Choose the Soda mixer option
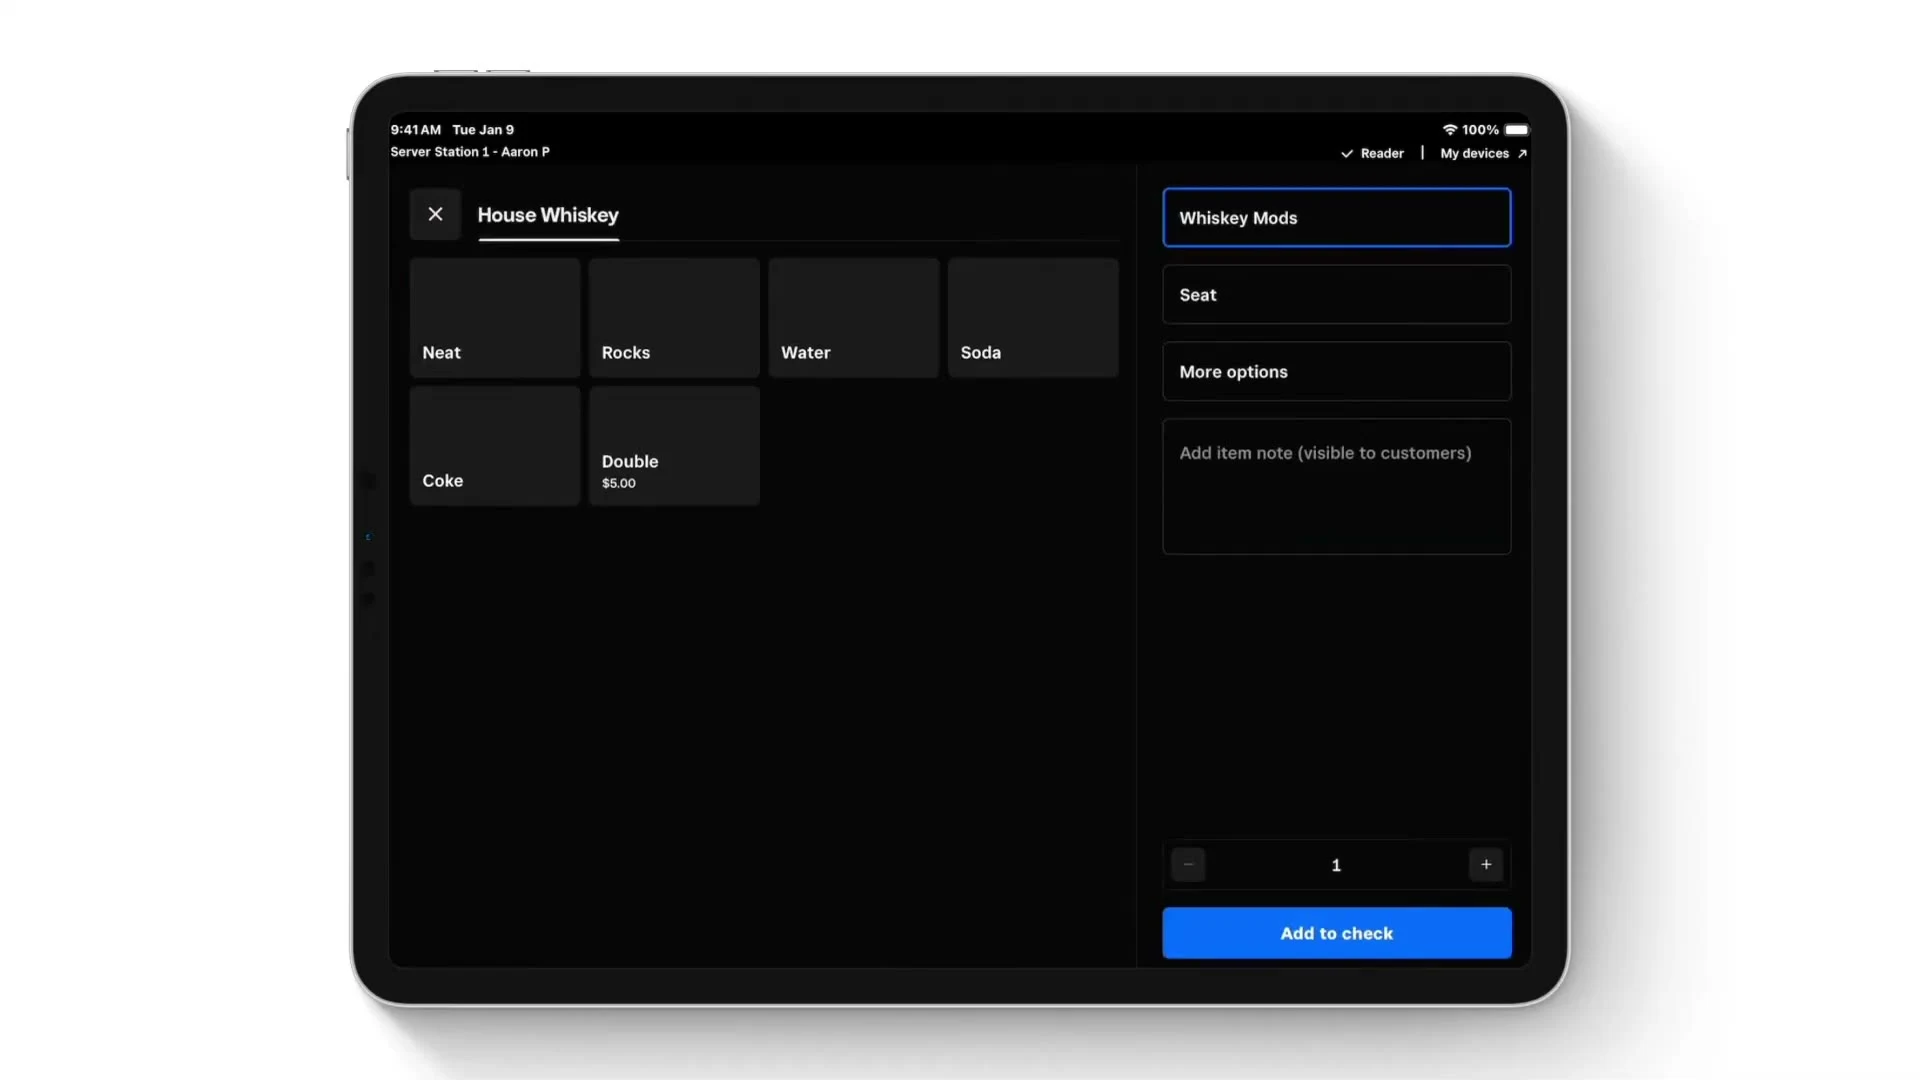The width and height of the screenshot is (1920, 1080). (x=1033, y=318)
